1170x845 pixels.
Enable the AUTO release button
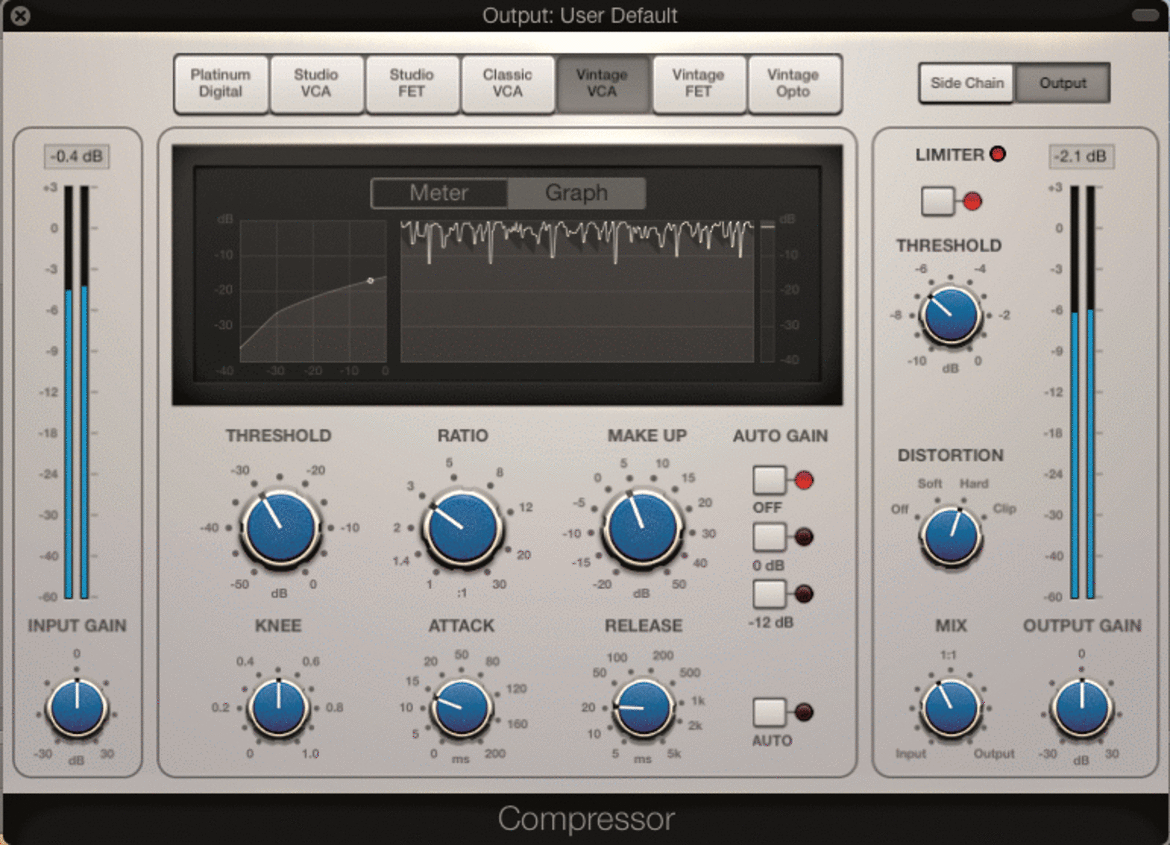[769, 712]
